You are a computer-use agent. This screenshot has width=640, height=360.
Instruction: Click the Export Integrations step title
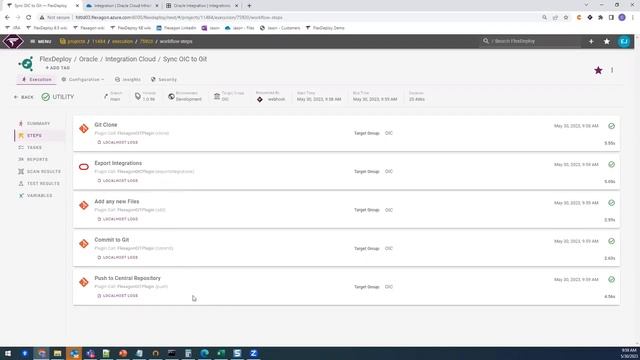tap(118, 163)
